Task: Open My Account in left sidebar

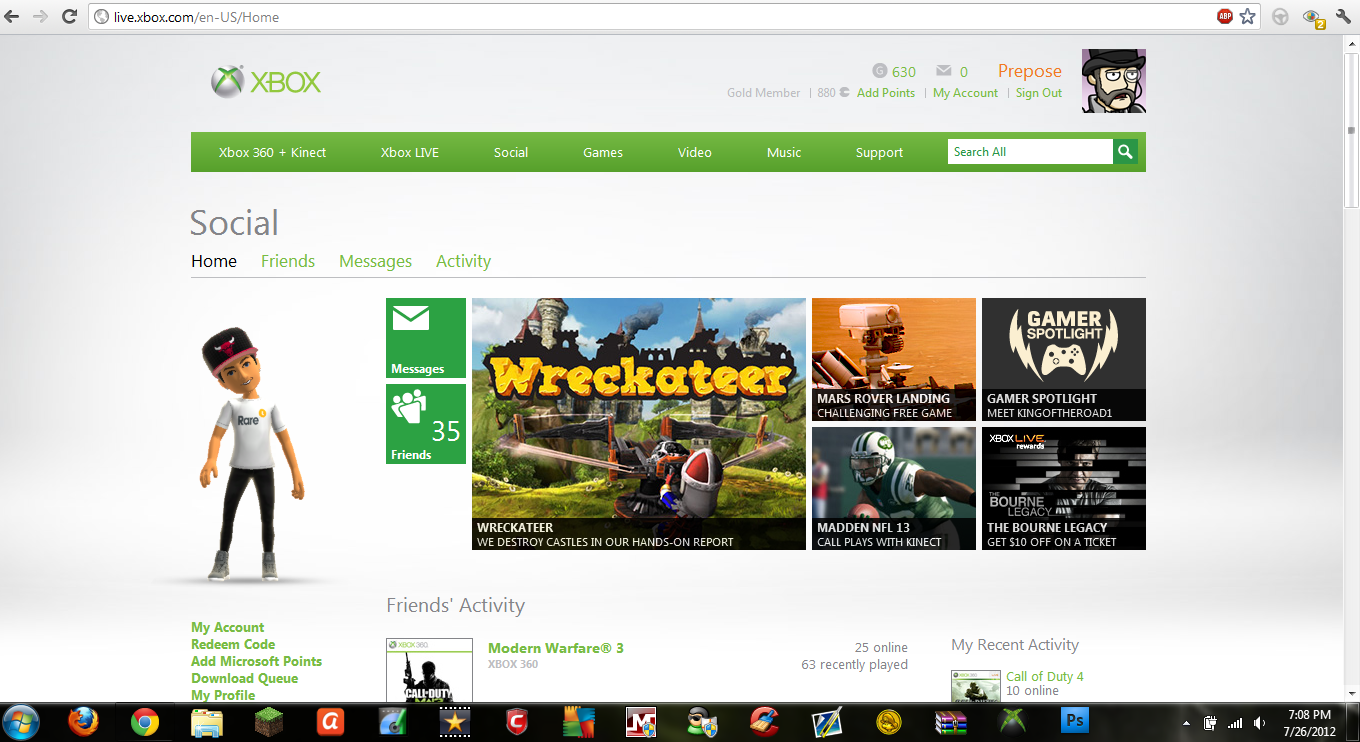Action: 228,627
